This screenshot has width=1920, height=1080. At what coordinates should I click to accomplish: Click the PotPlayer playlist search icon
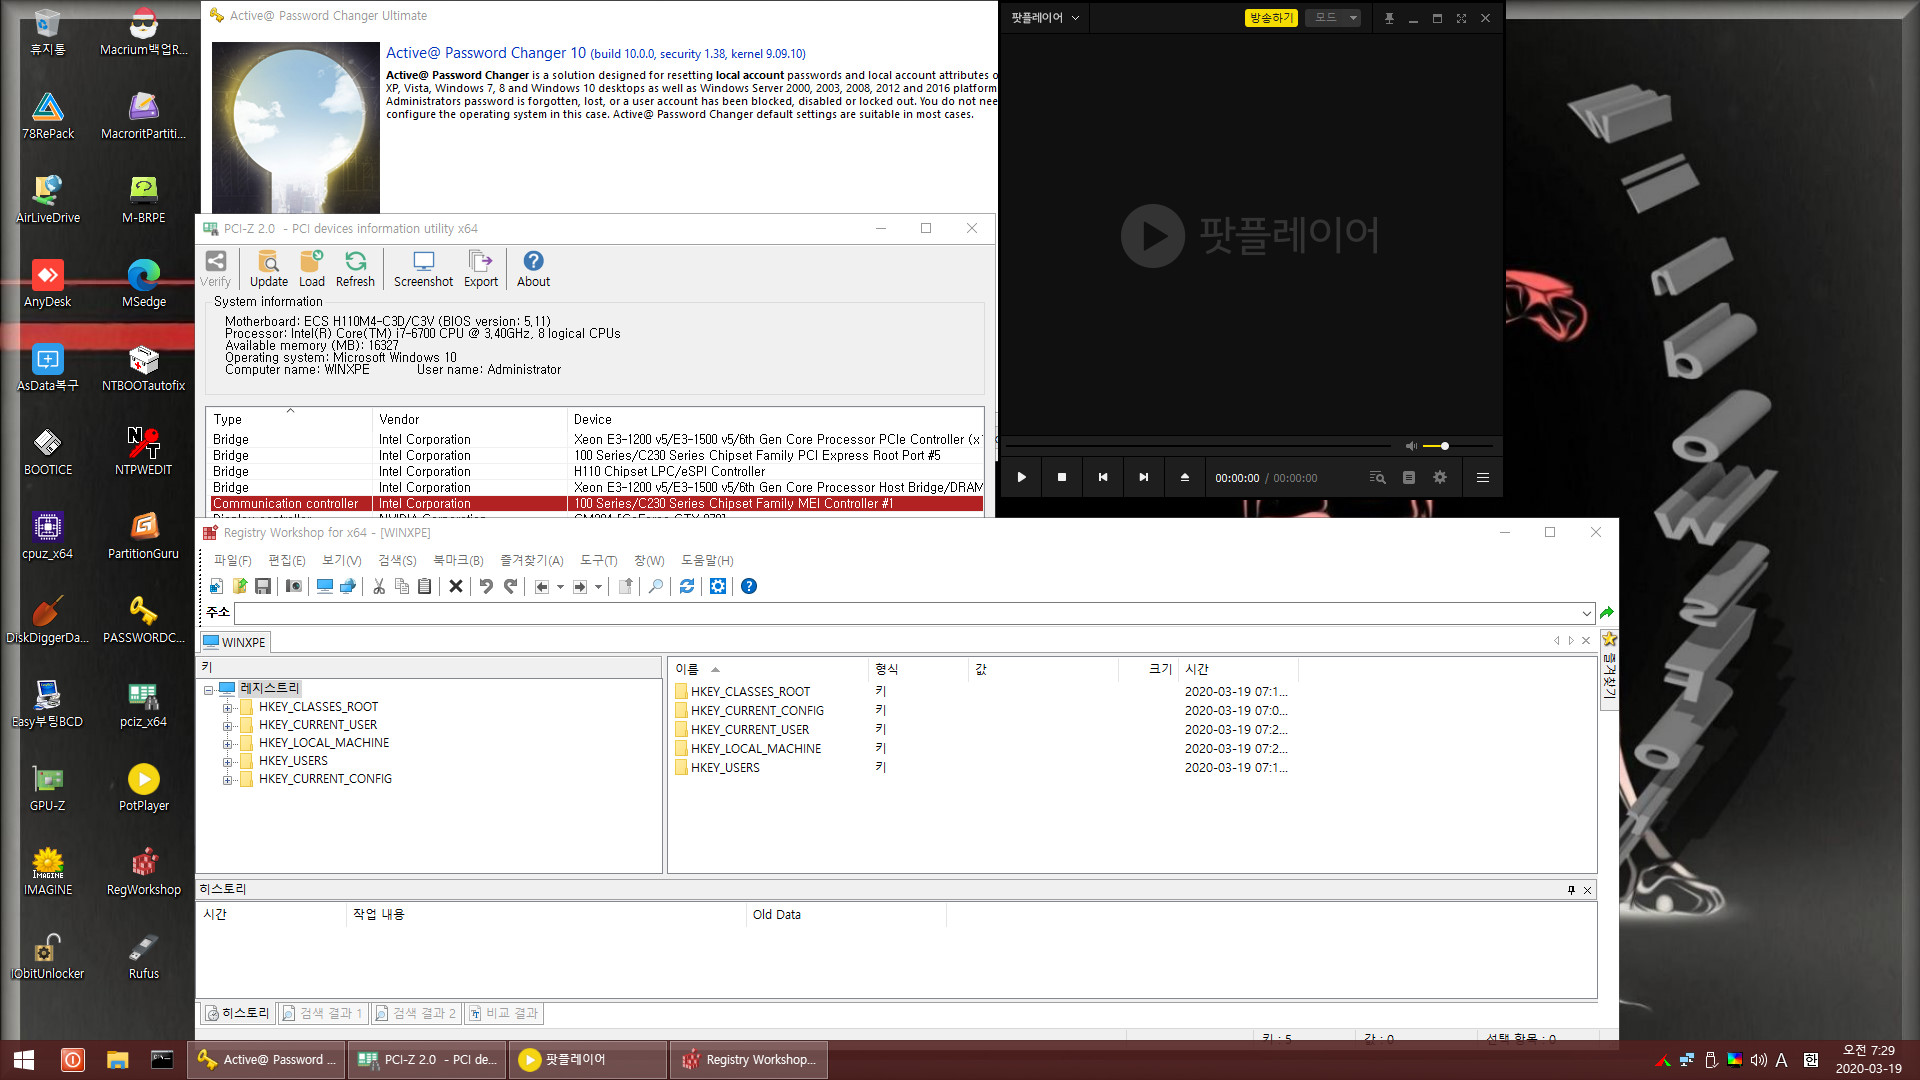(x=1377, y=478)
